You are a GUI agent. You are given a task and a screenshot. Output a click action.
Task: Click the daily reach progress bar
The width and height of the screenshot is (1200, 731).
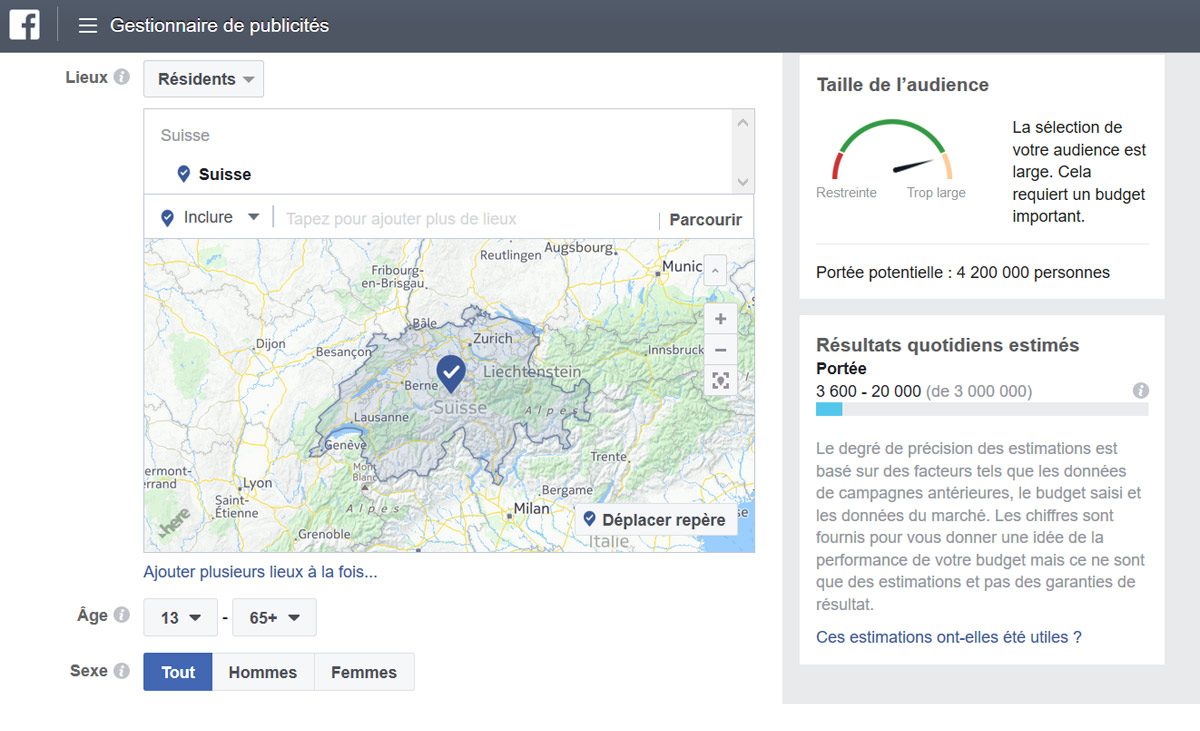tap(982, 409)
